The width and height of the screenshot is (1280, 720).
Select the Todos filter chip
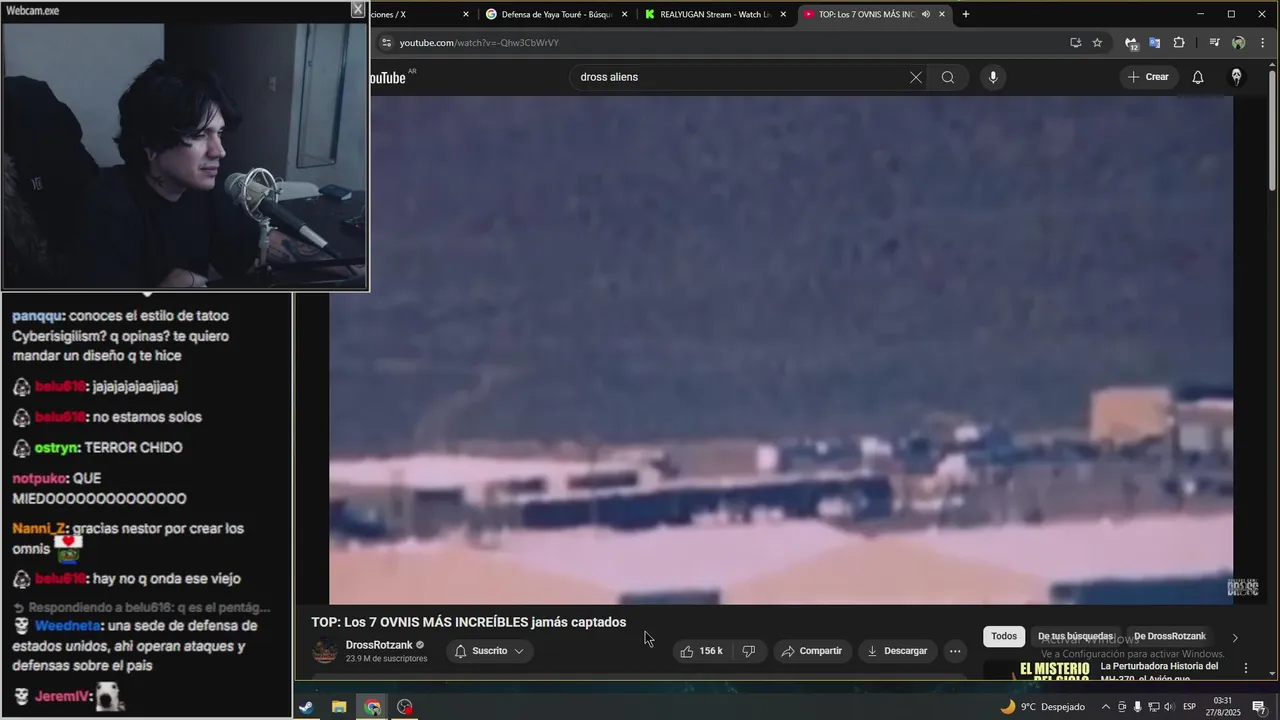coord(1004,636)
